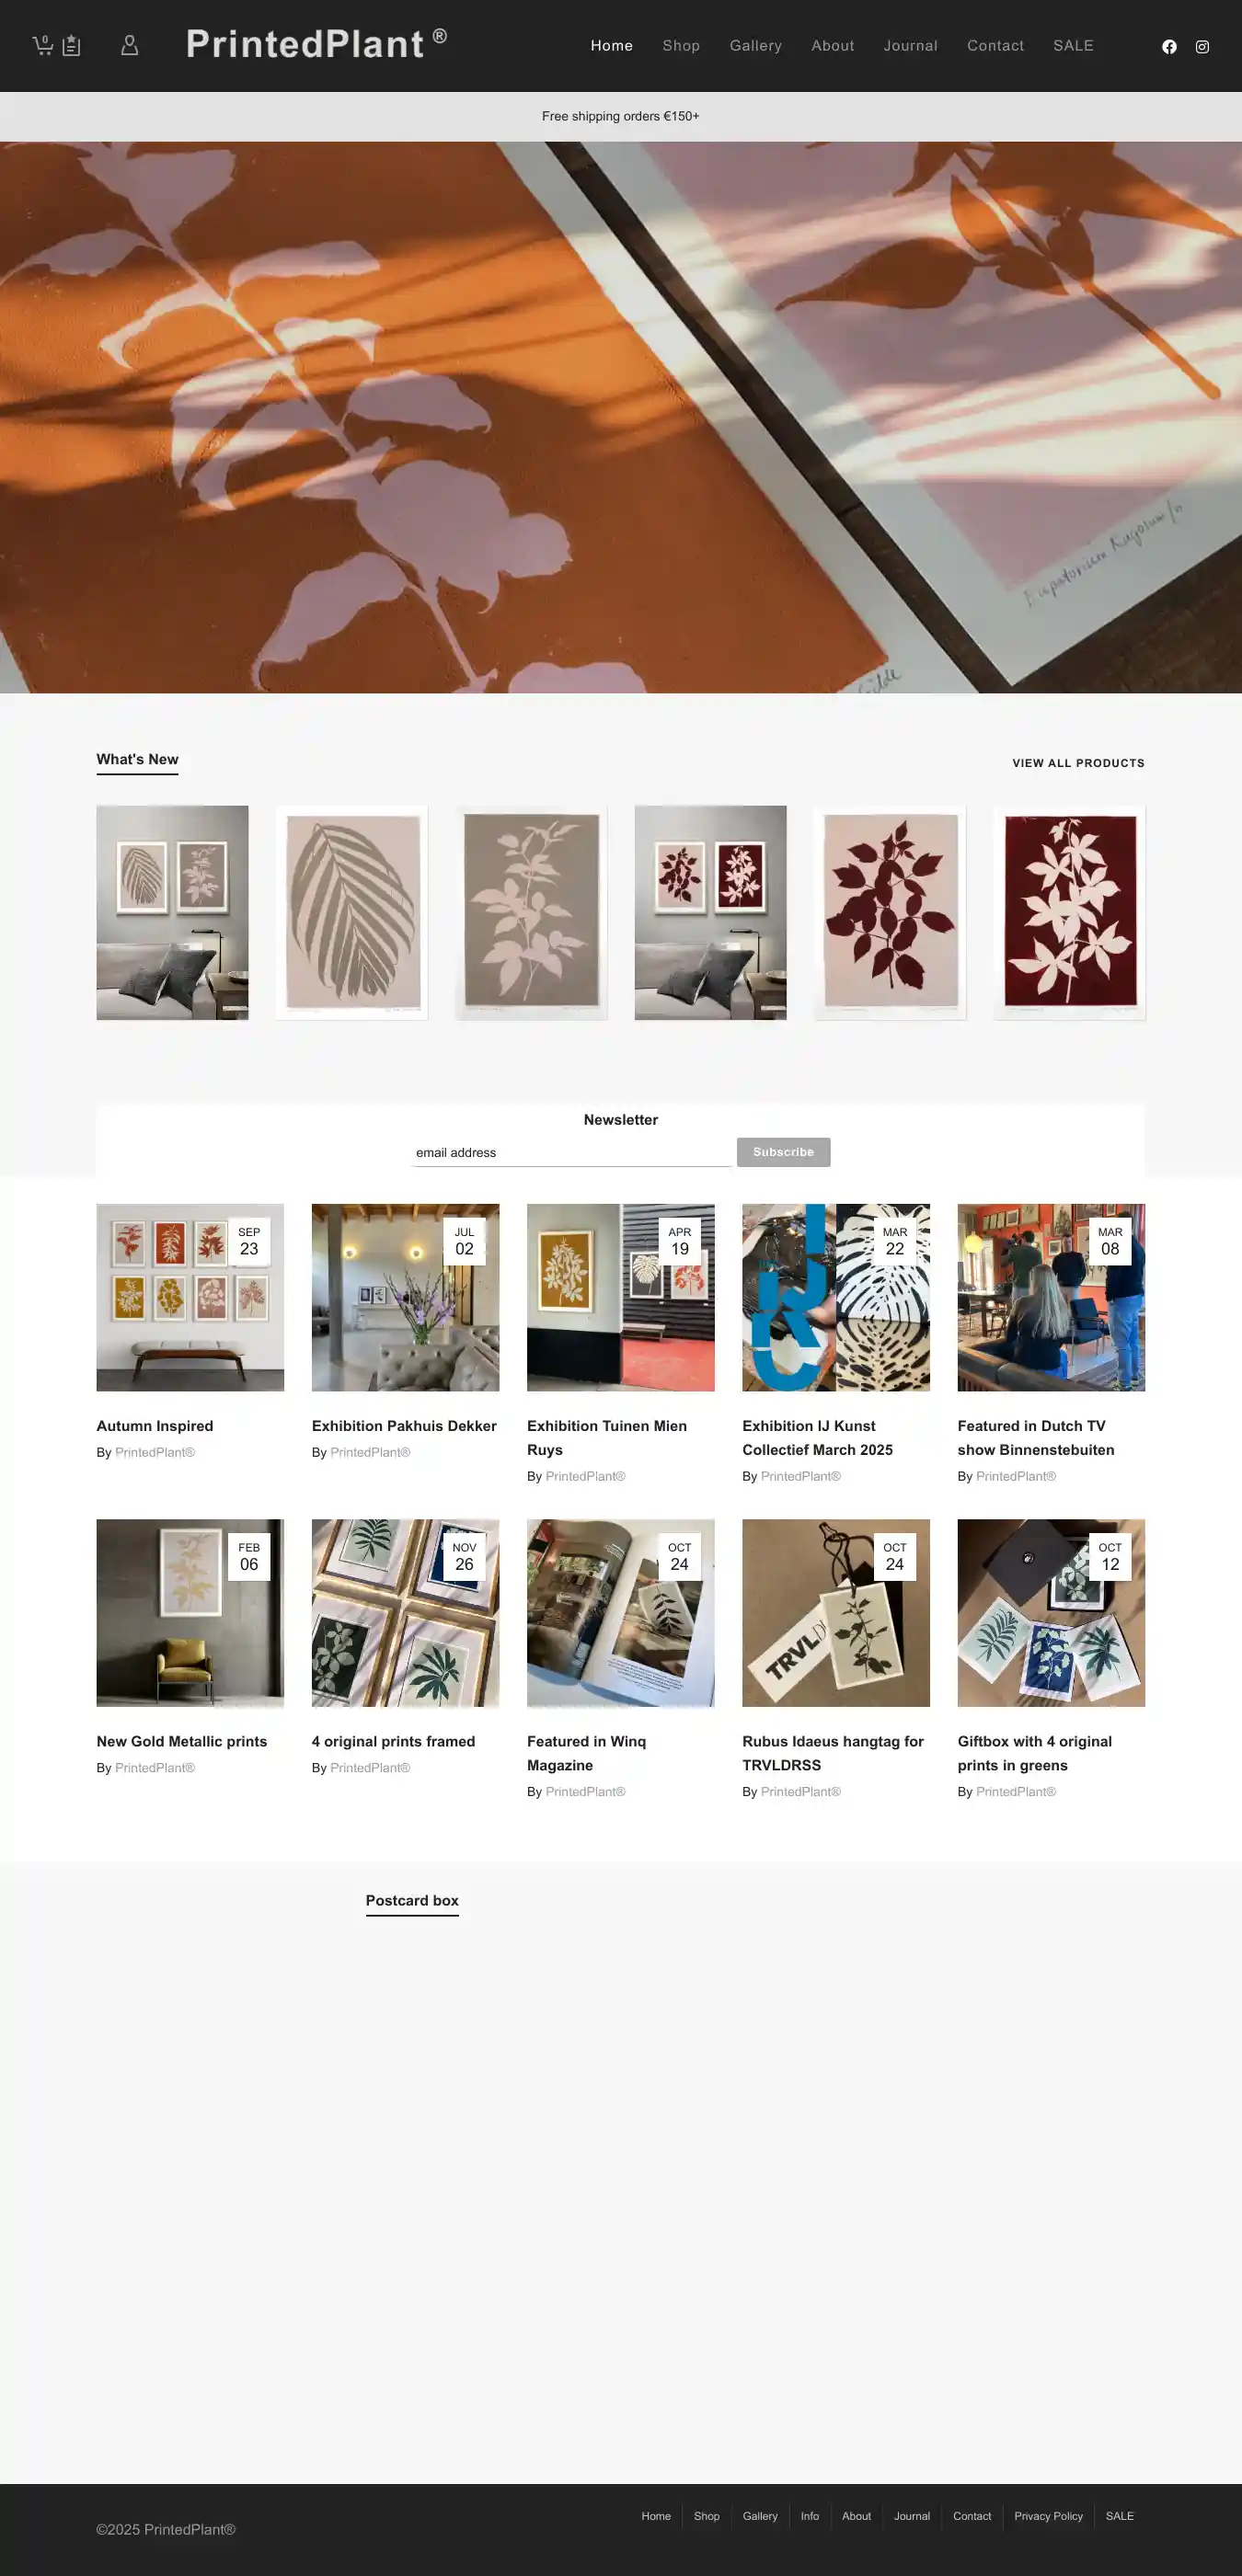Open the Postcard box heading link
This screenshot has height=2576, width=1242.
[412, 1900]
